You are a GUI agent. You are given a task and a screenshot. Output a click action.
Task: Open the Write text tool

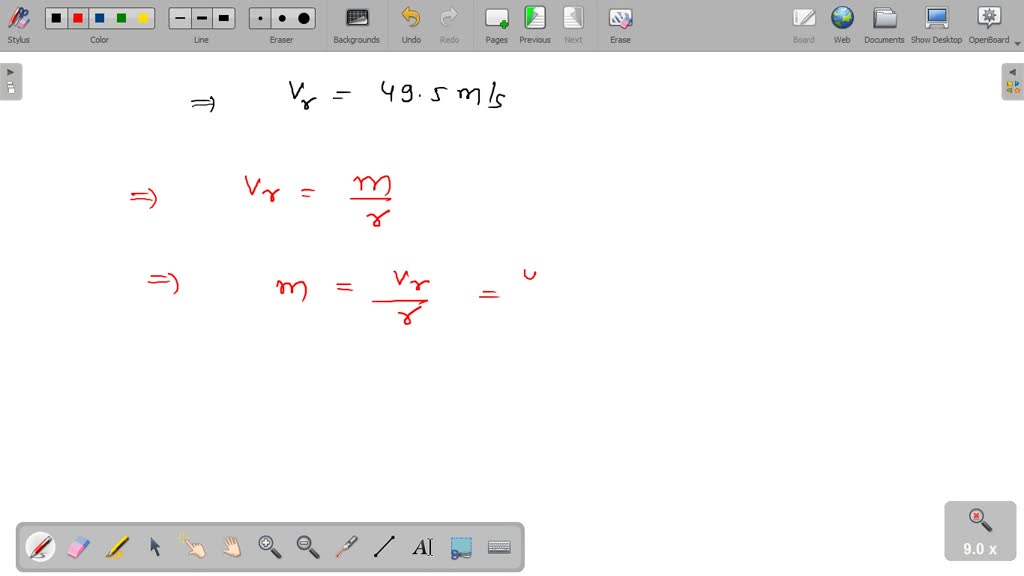[423, 547]
